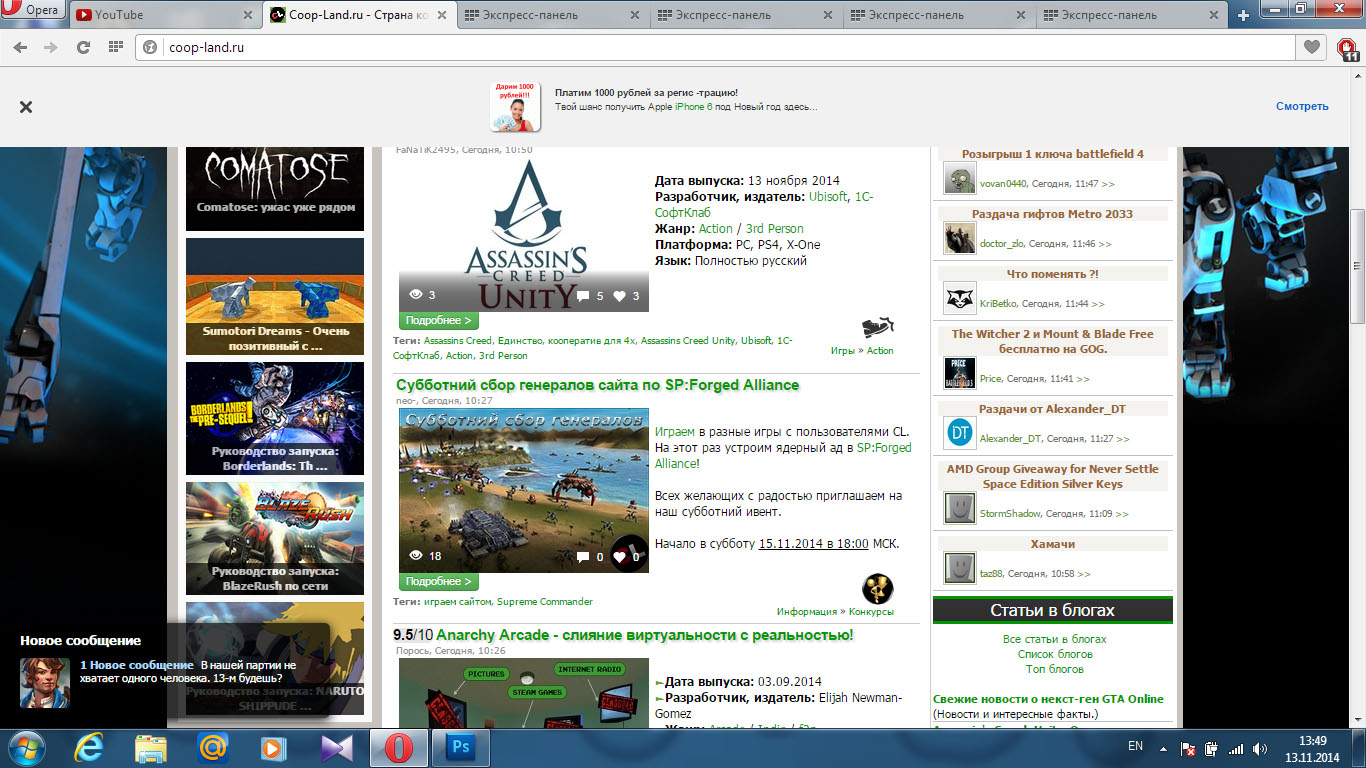
Task: Open Список блогов link
Action: pyautogui.click(x=1054, y=654)
